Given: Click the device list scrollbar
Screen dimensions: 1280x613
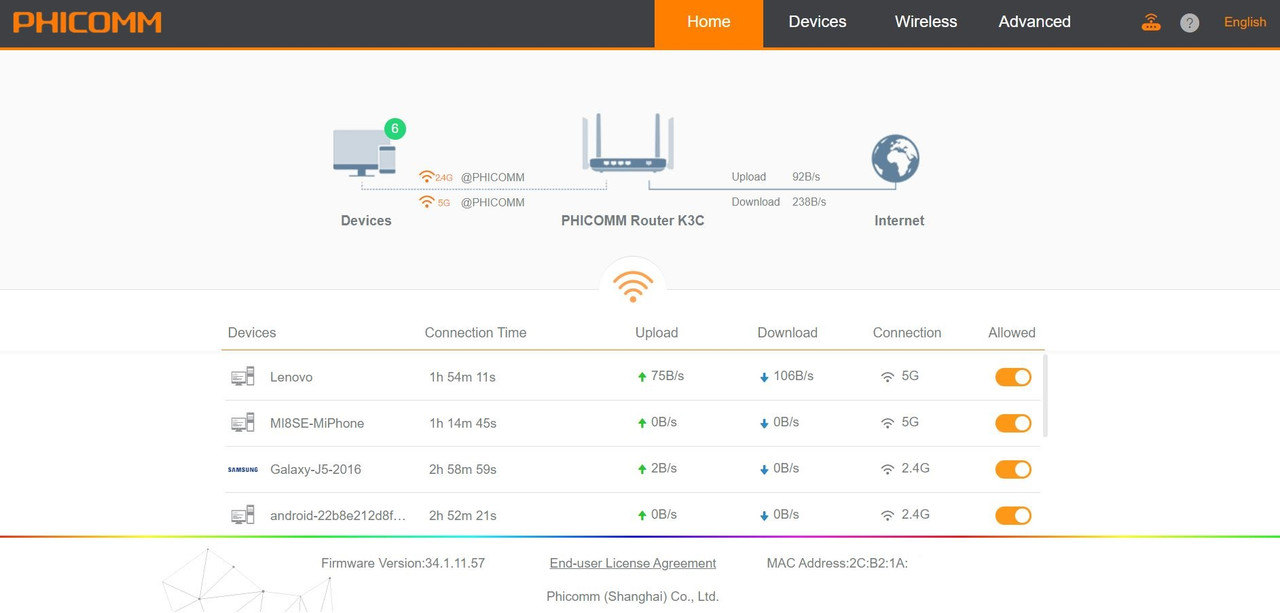Looking at the screenshot, I should (1045, 395).
